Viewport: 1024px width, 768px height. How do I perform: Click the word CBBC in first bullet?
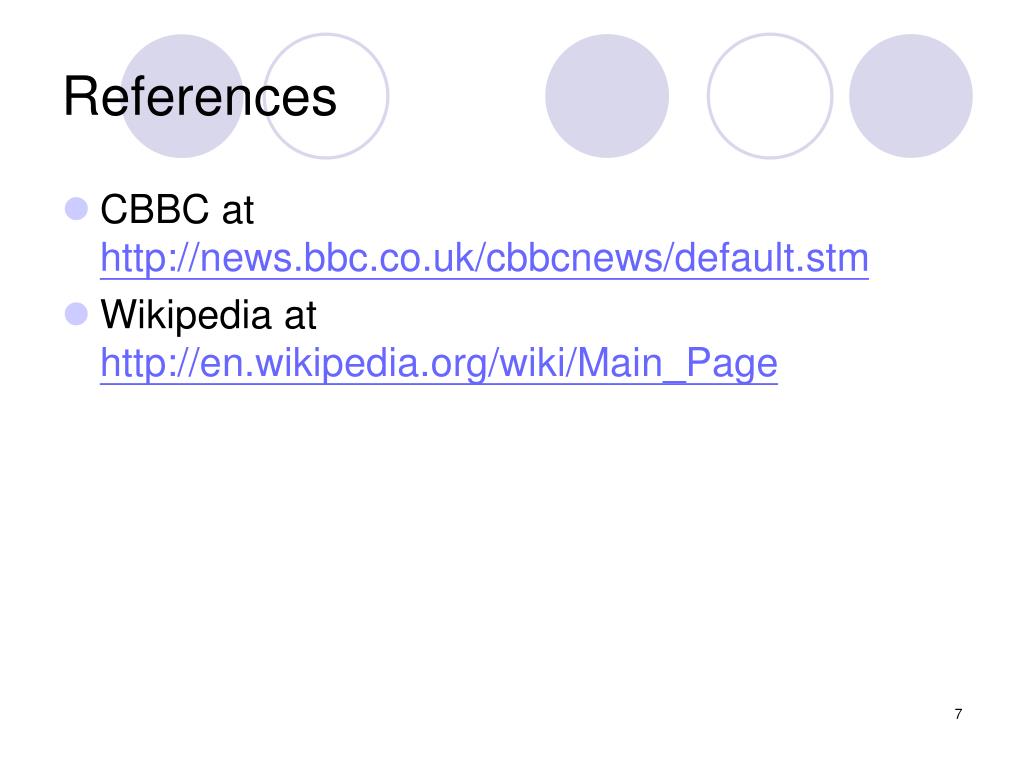(155, 210)
